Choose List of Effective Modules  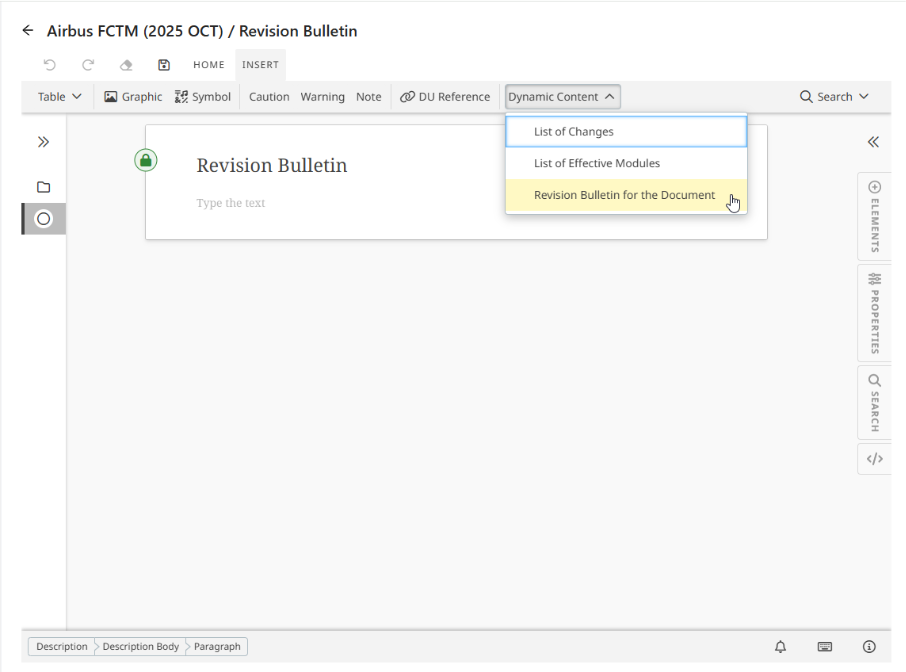(626, 164)
